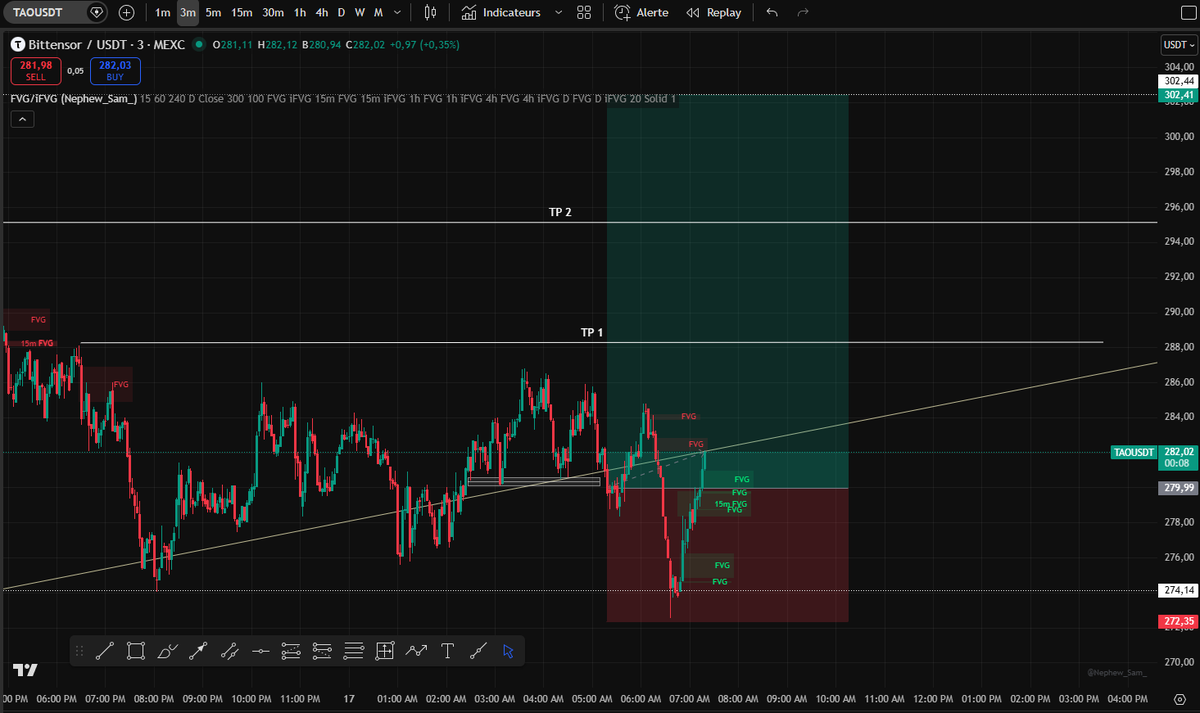
Task: Click the 274,14 price level tag
Action: pos(1177,590)
